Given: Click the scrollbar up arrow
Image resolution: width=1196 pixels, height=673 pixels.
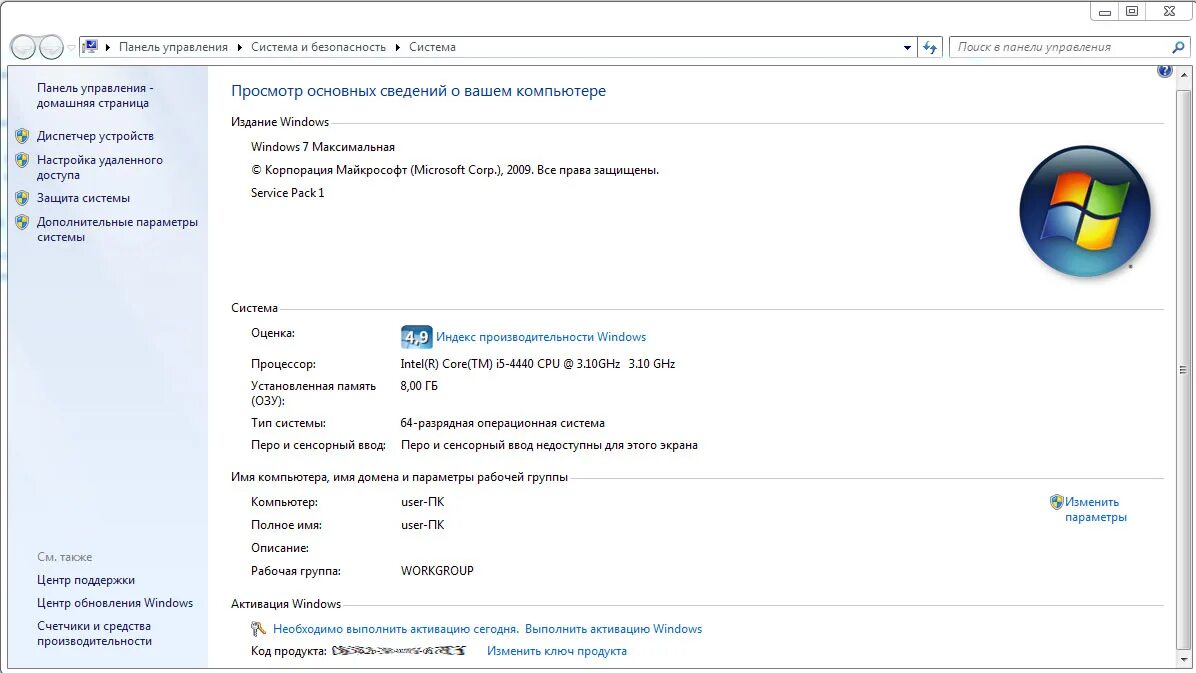Looking at the screenshot, I should pos(1184,76).
